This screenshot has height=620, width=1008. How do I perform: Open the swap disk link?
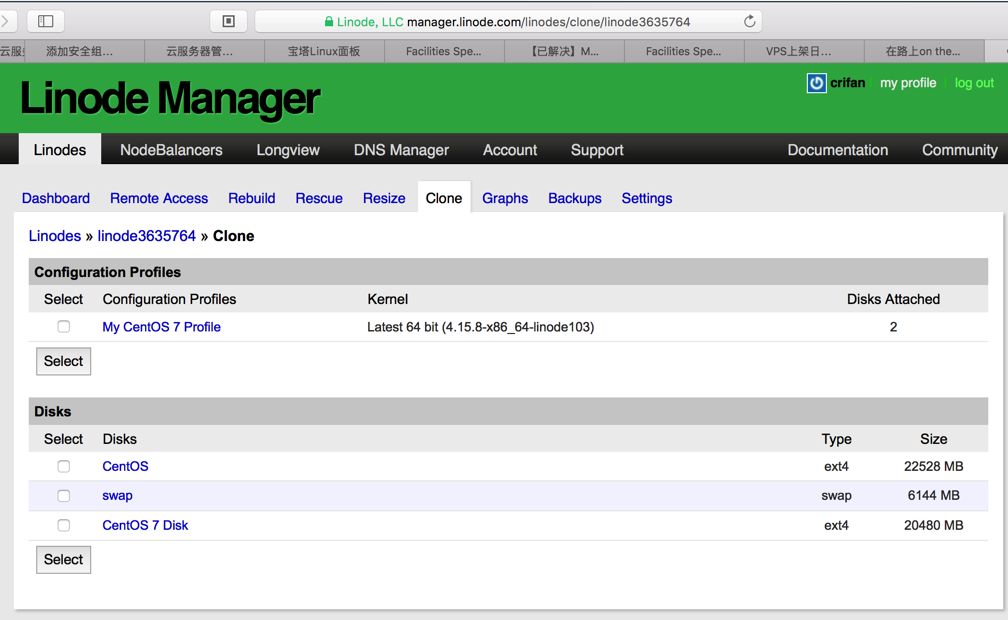(117, 496)
